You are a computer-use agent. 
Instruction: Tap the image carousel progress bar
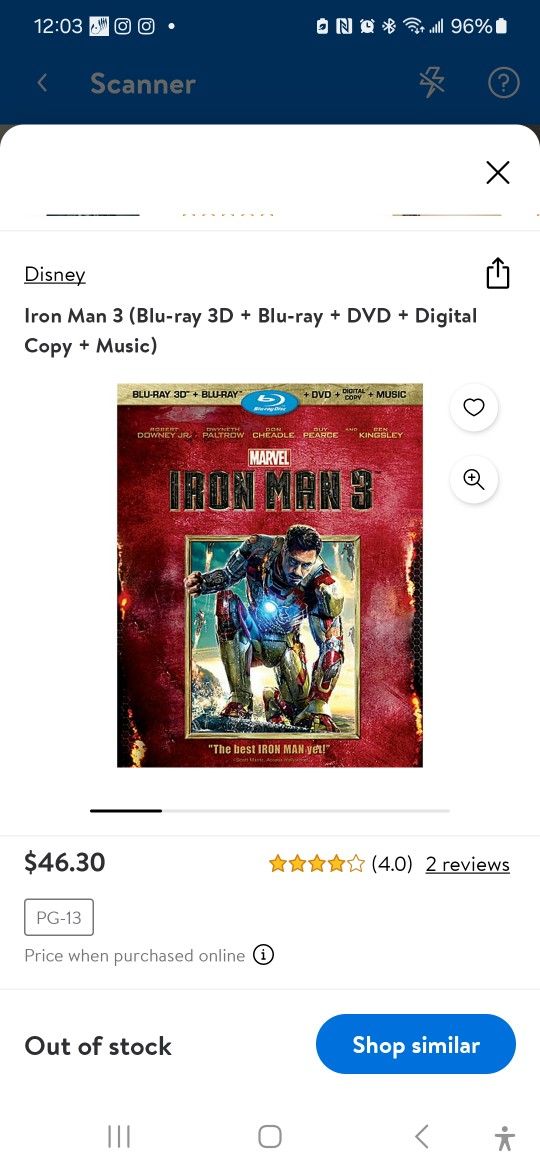[270, 810]
